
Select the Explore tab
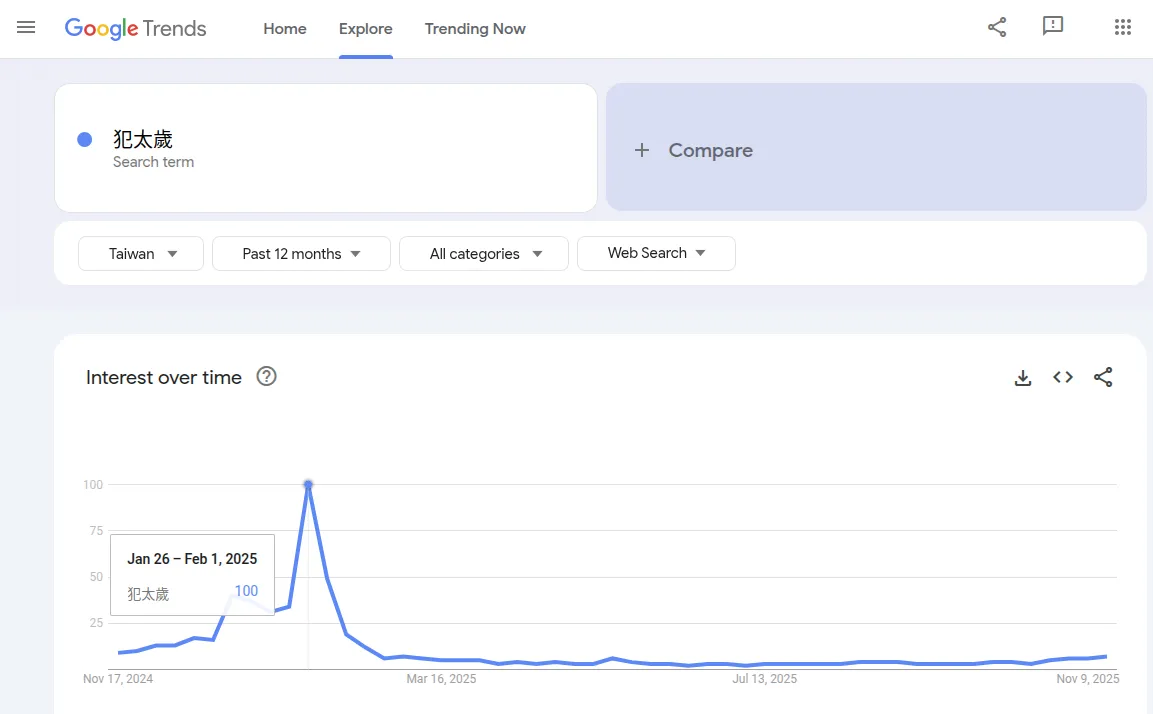[366, 29]
